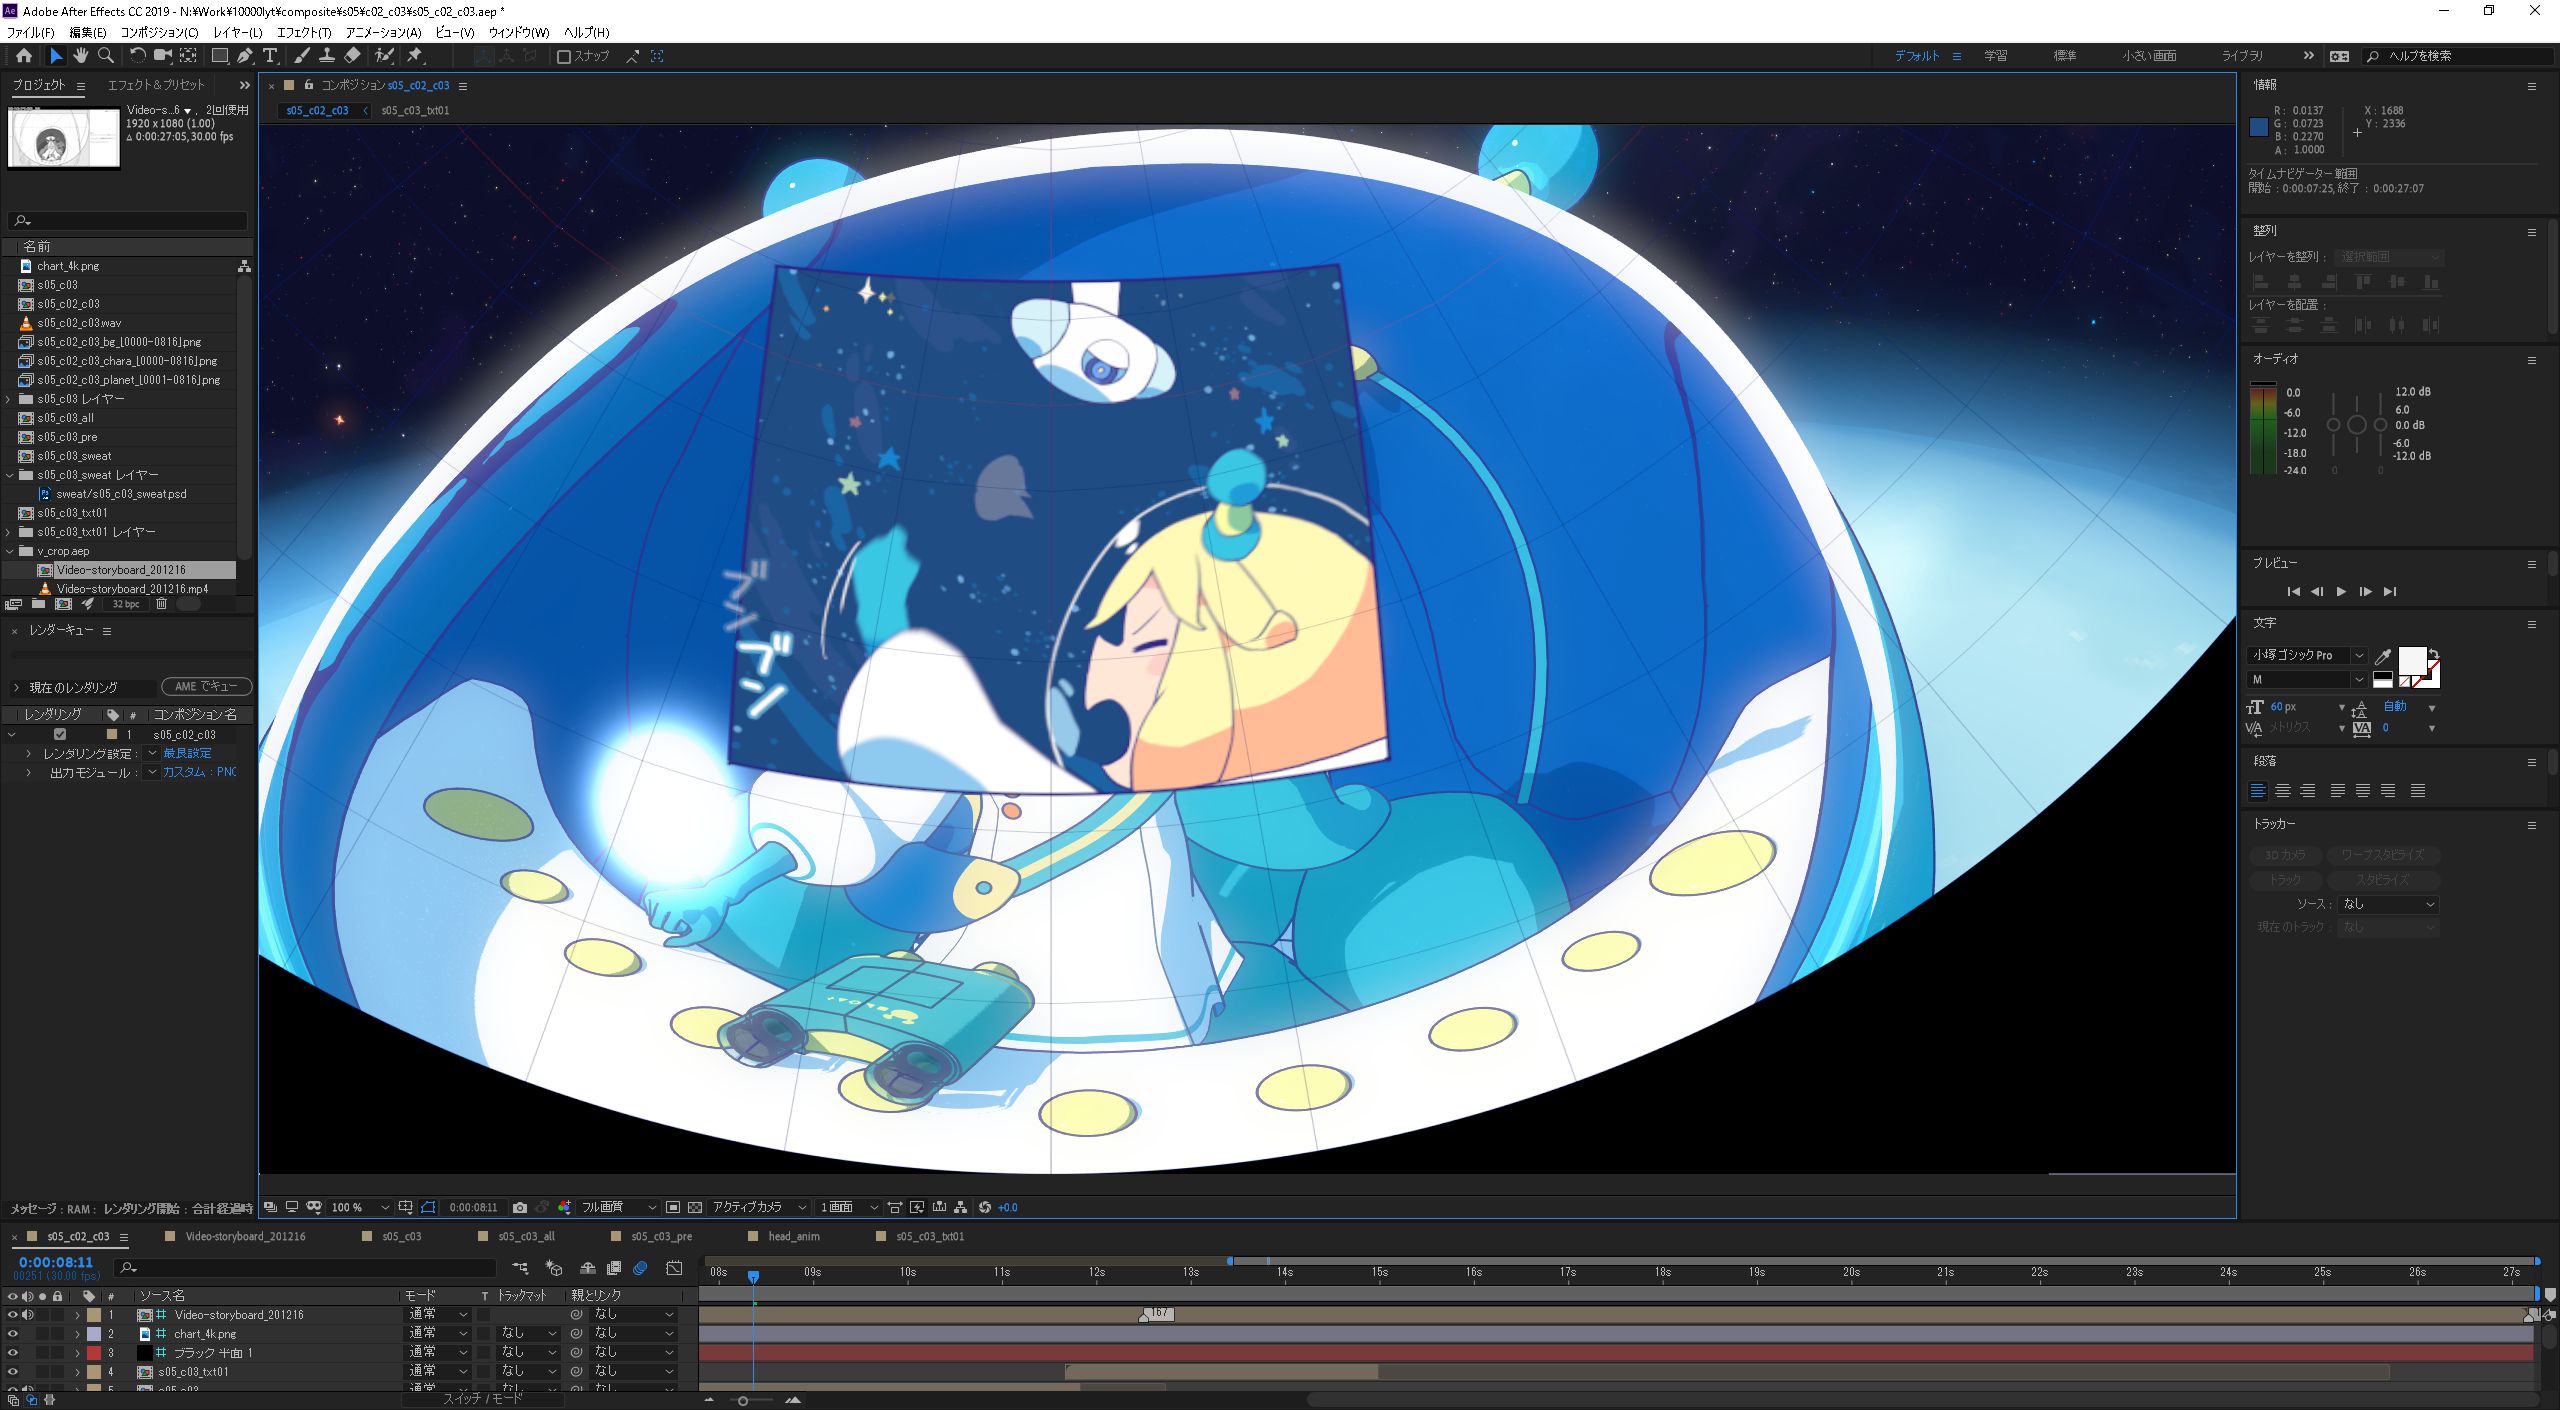Screen dimensions: 2560x1410
Task: Reset exposure in viewer footer
Action: coord(985,1207)
